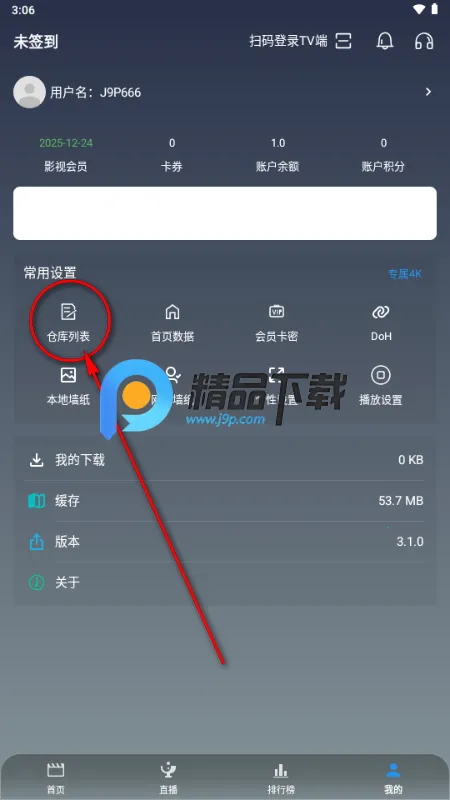Expand user profile with the right chevron
This screenshot has height=800, width=450.
pyautogui.click(x=429, y=92)
